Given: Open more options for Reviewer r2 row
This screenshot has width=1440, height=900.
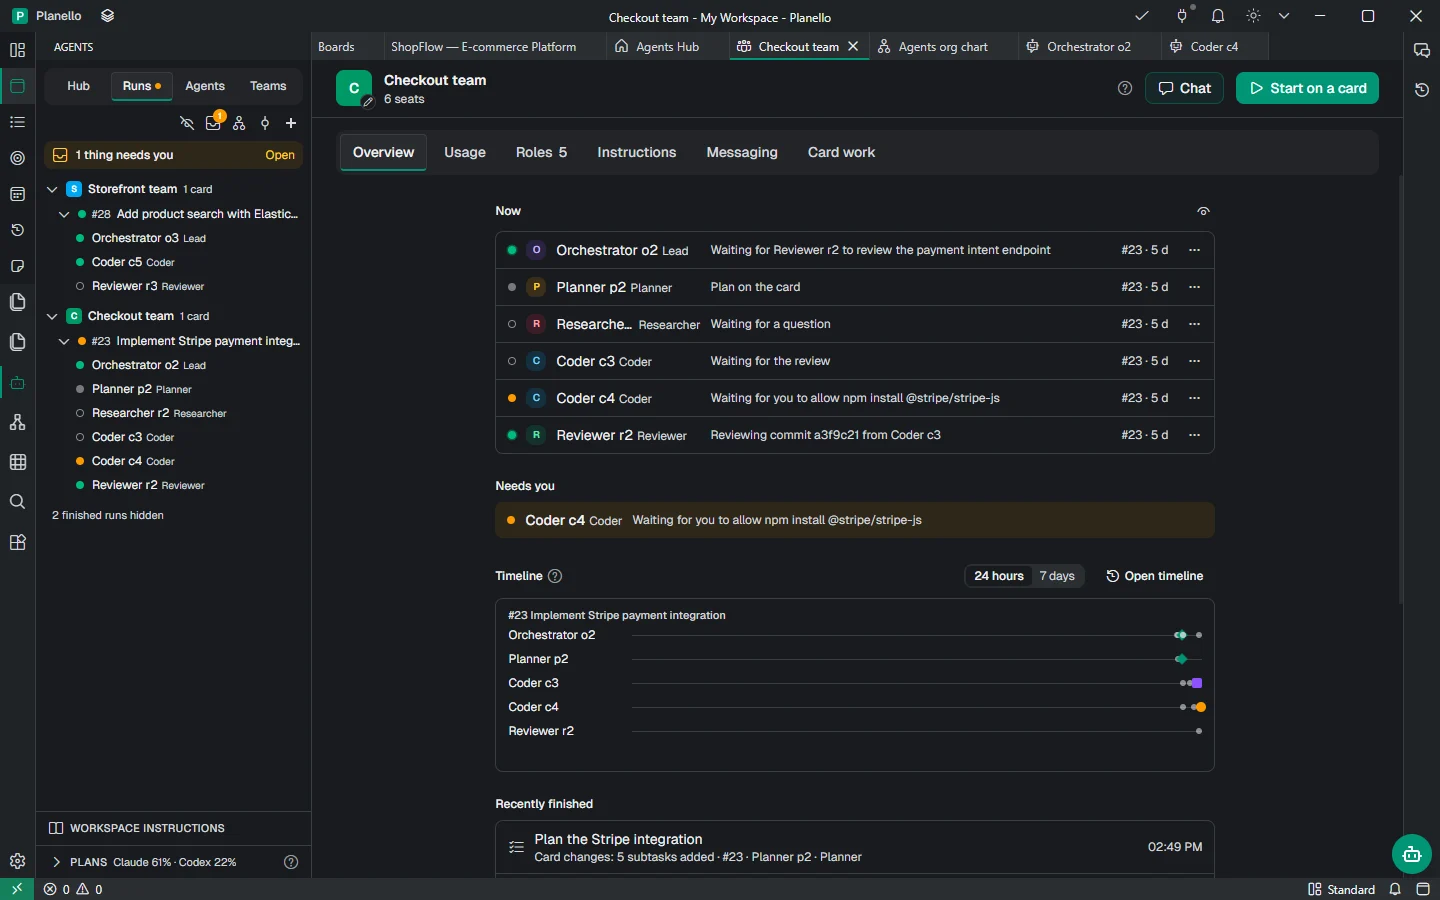Looking at the screenshot, I should pyautogui.click(x=1194, y=435).
